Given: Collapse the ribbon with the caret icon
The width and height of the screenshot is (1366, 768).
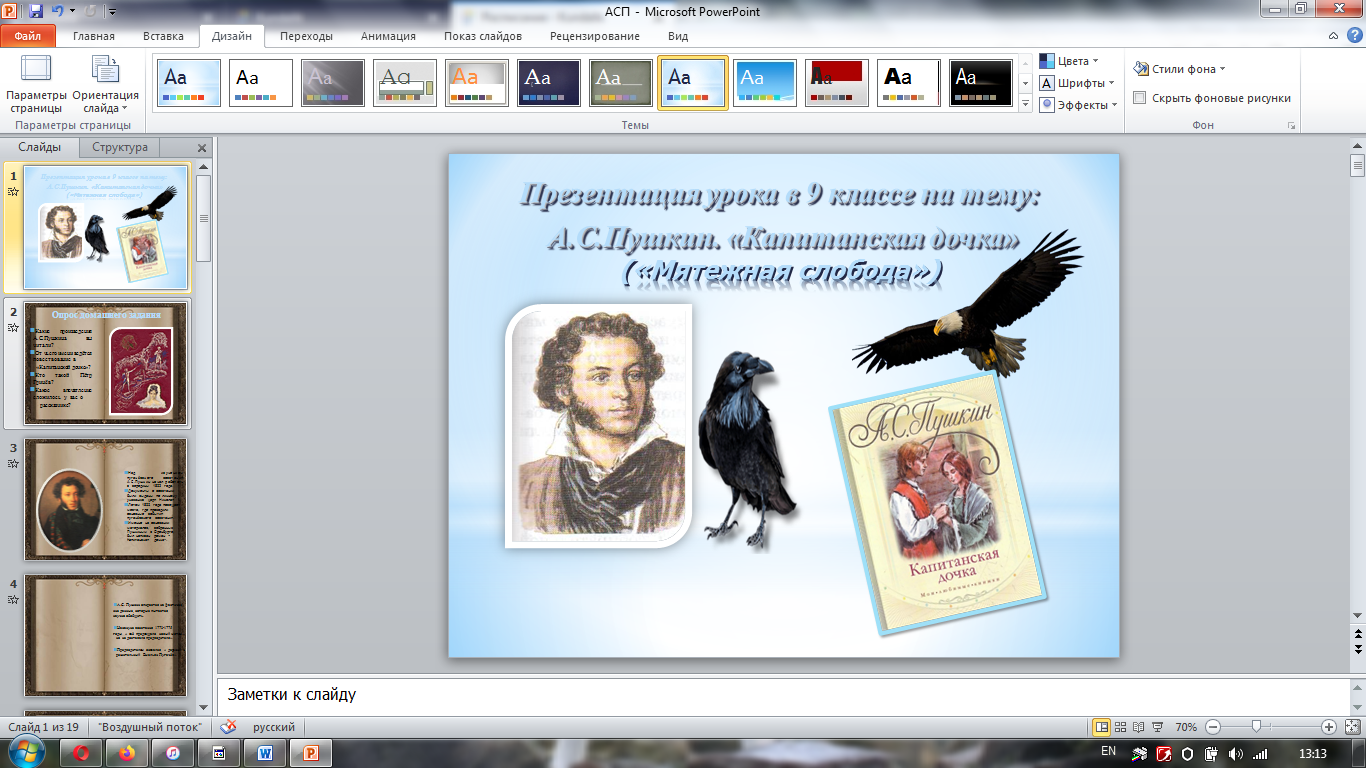Looking at the screenshot, I should (x=1334, y=36).
